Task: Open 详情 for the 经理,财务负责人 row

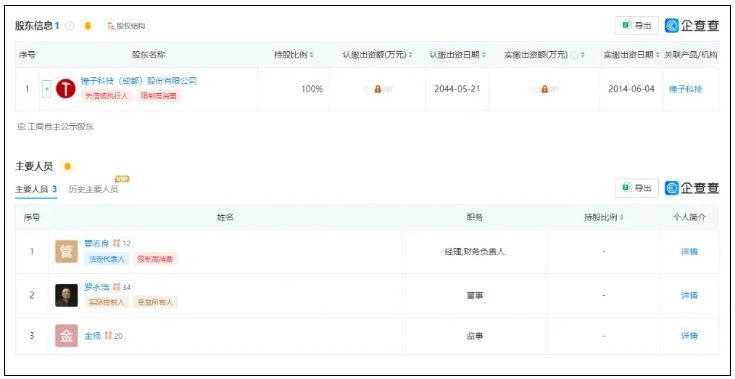Action: [689, 252]
